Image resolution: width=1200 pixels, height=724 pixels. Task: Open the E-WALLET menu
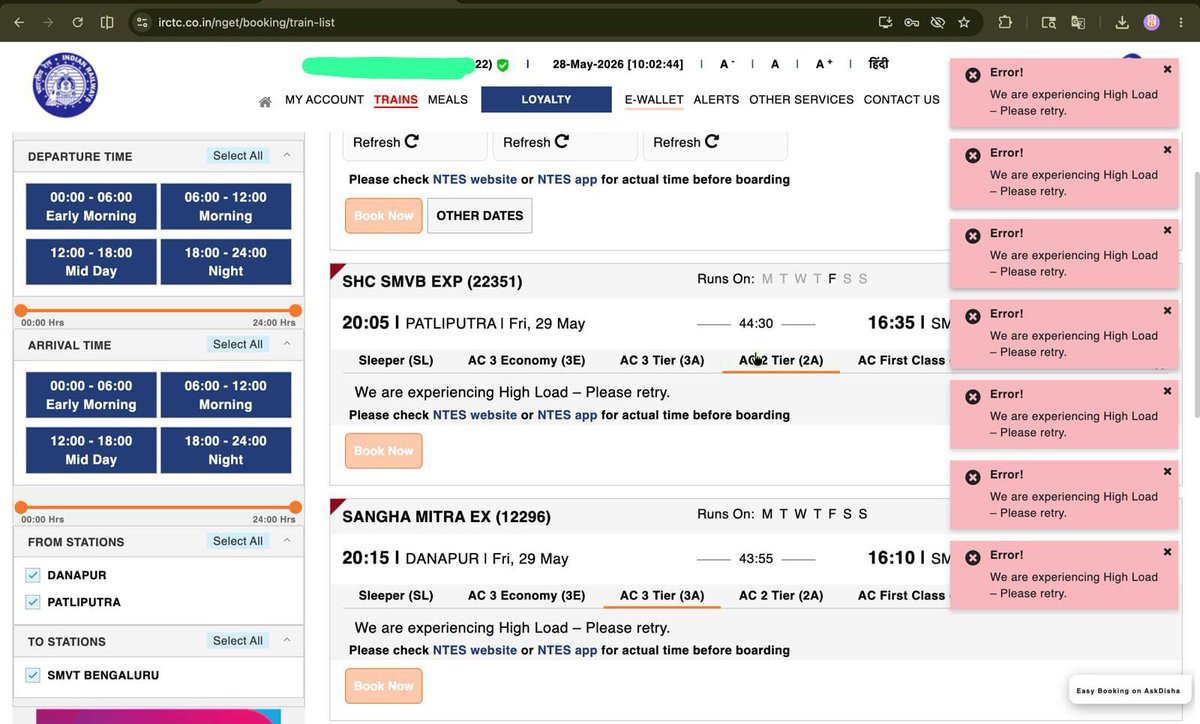point(654,100)
